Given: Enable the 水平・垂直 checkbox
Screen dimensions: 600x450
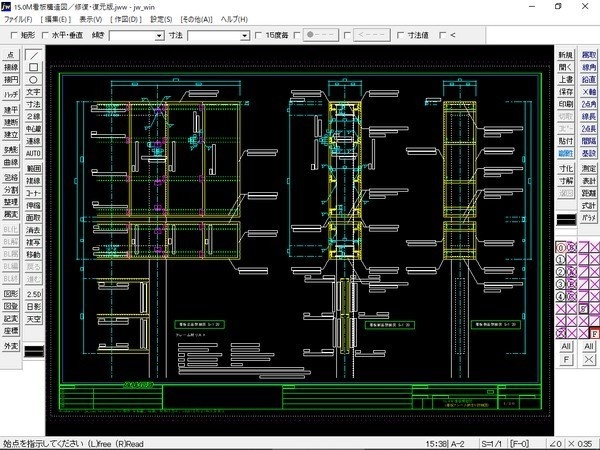Looking at the screenshot, I should coord(45,35).
